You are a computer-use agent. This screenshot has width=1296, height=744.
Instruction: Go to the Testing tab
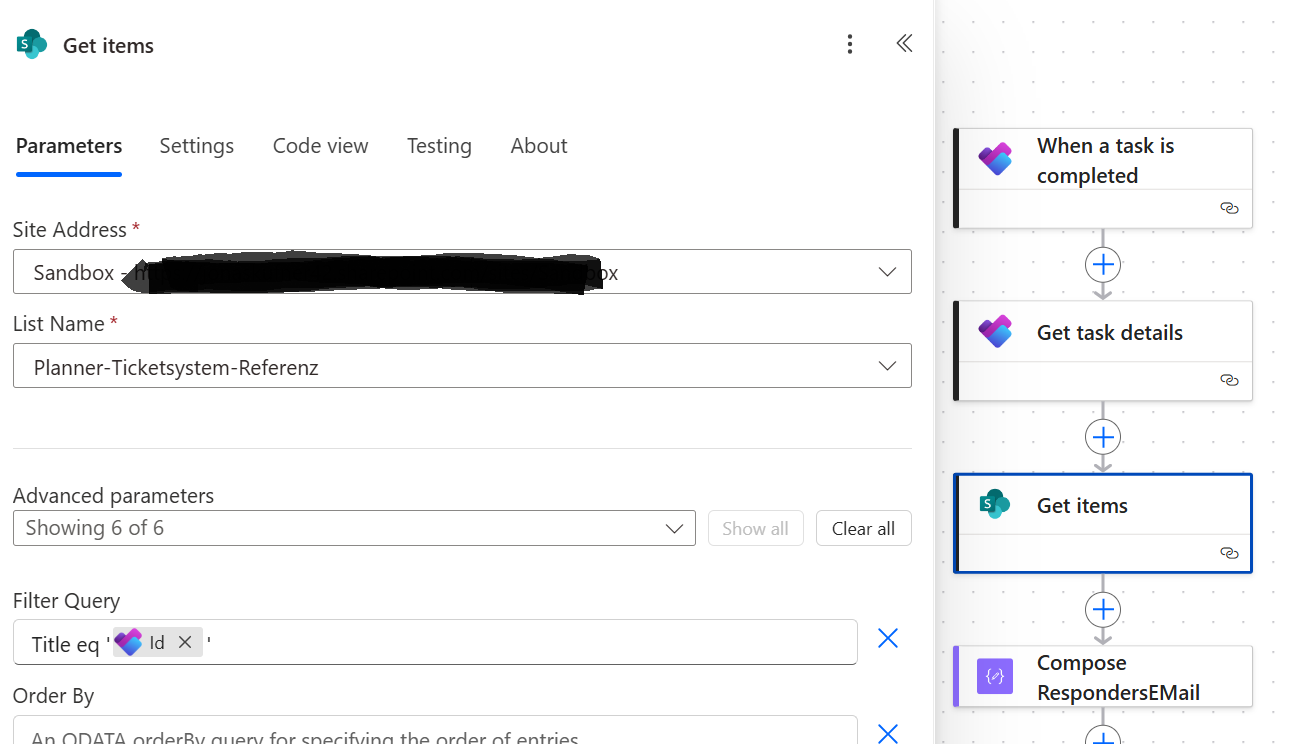tap(439, 146)
